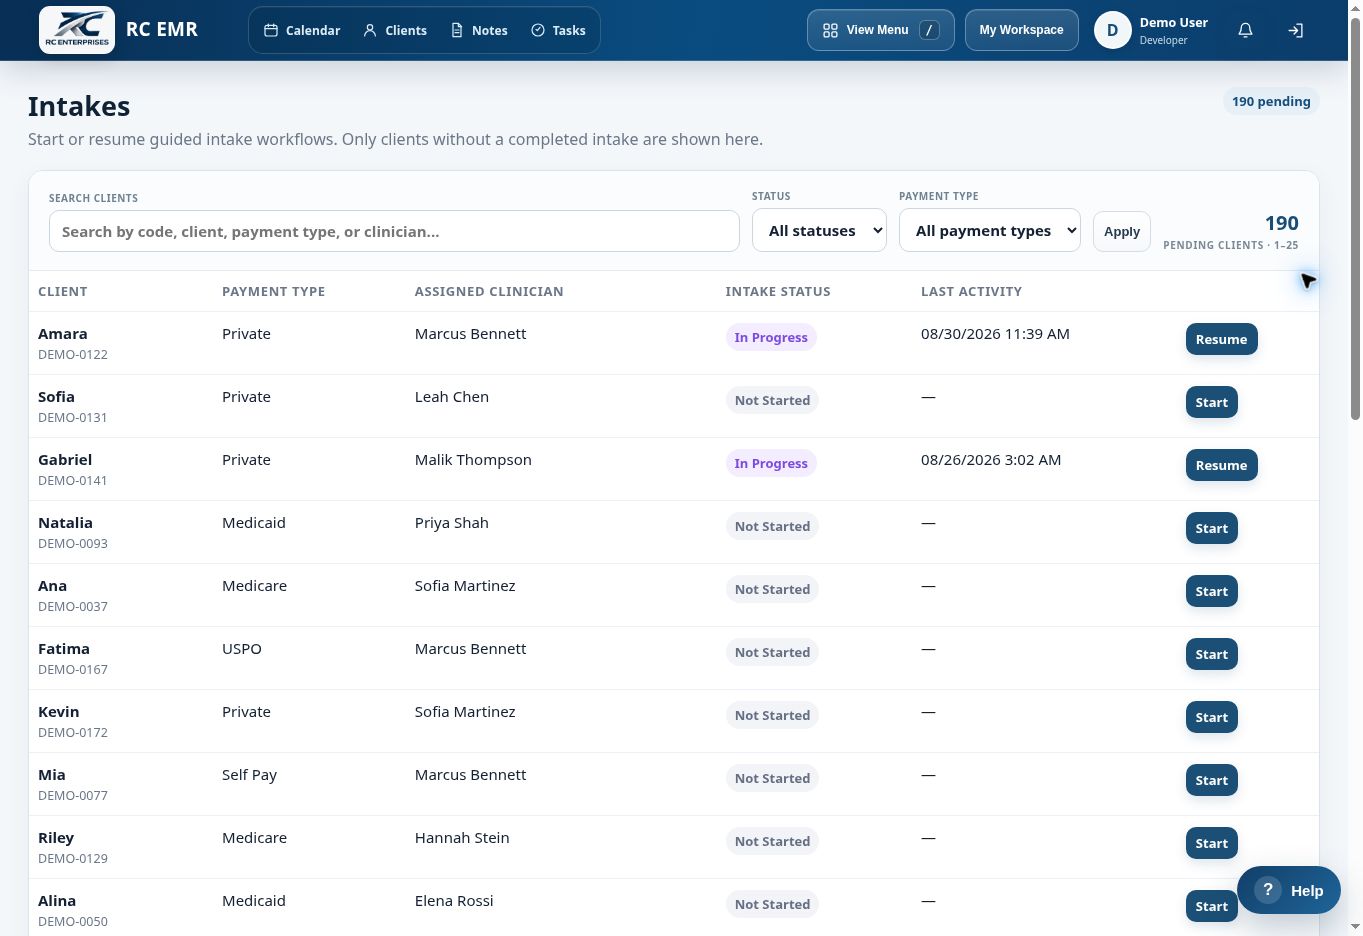Image resolution: width=1363 pixels, height=936 pixels.
Task: Click the 190 pending badge
Action: [x=1271, y=101]
